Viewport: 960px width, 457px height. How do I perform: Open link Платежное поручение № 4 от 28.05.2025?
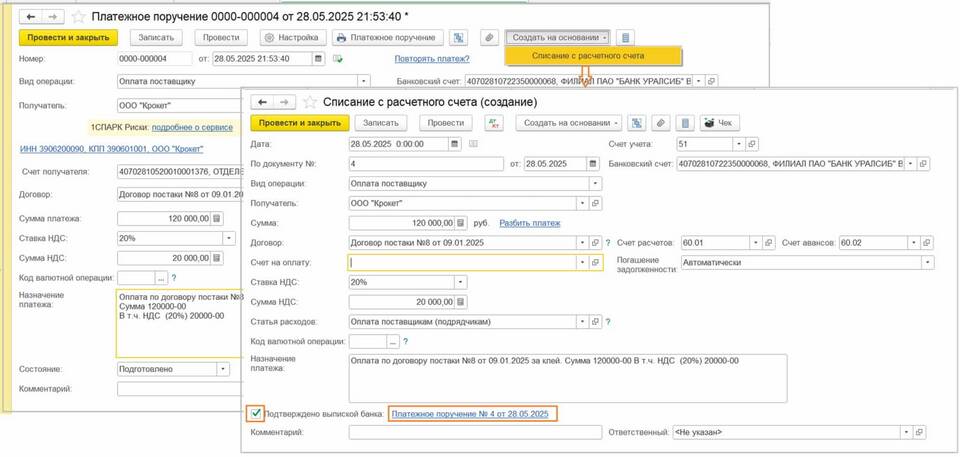470,413
